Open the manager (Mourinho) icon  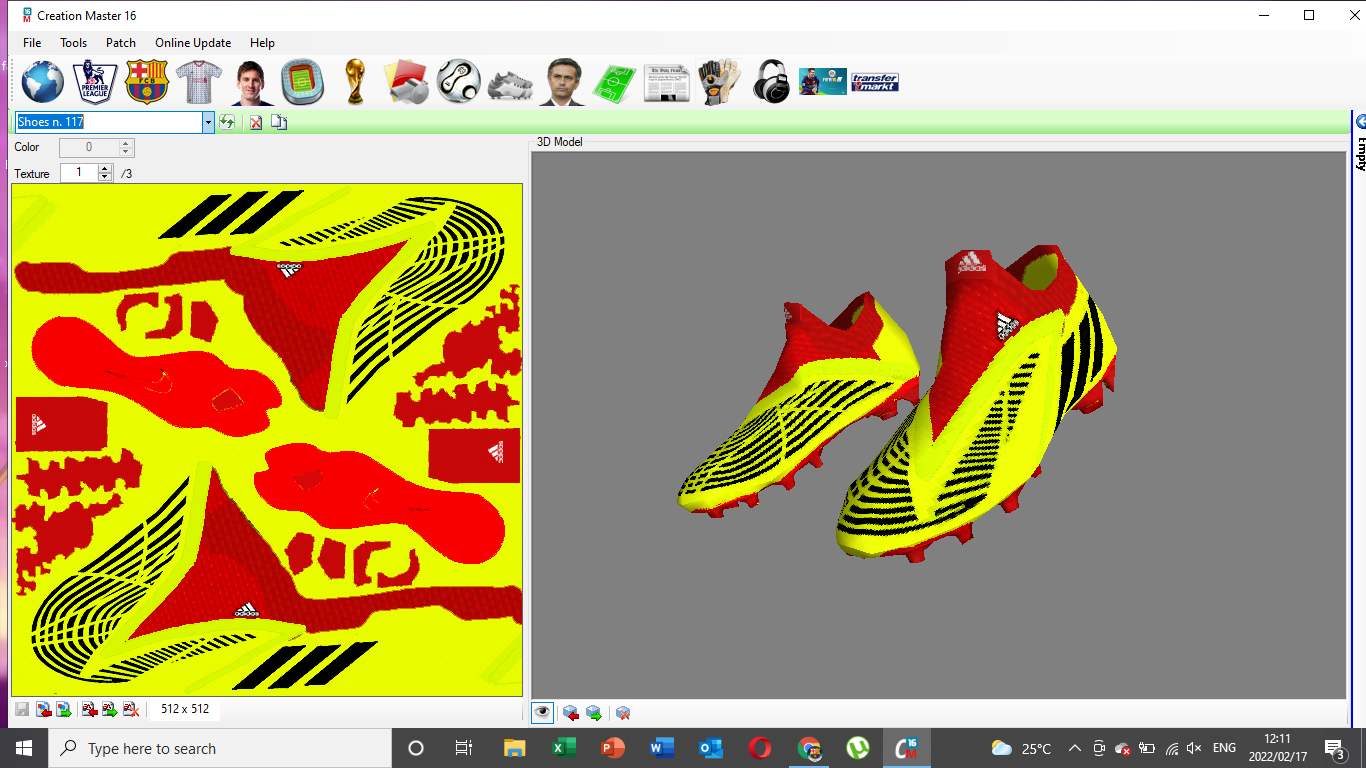[563, 83]
